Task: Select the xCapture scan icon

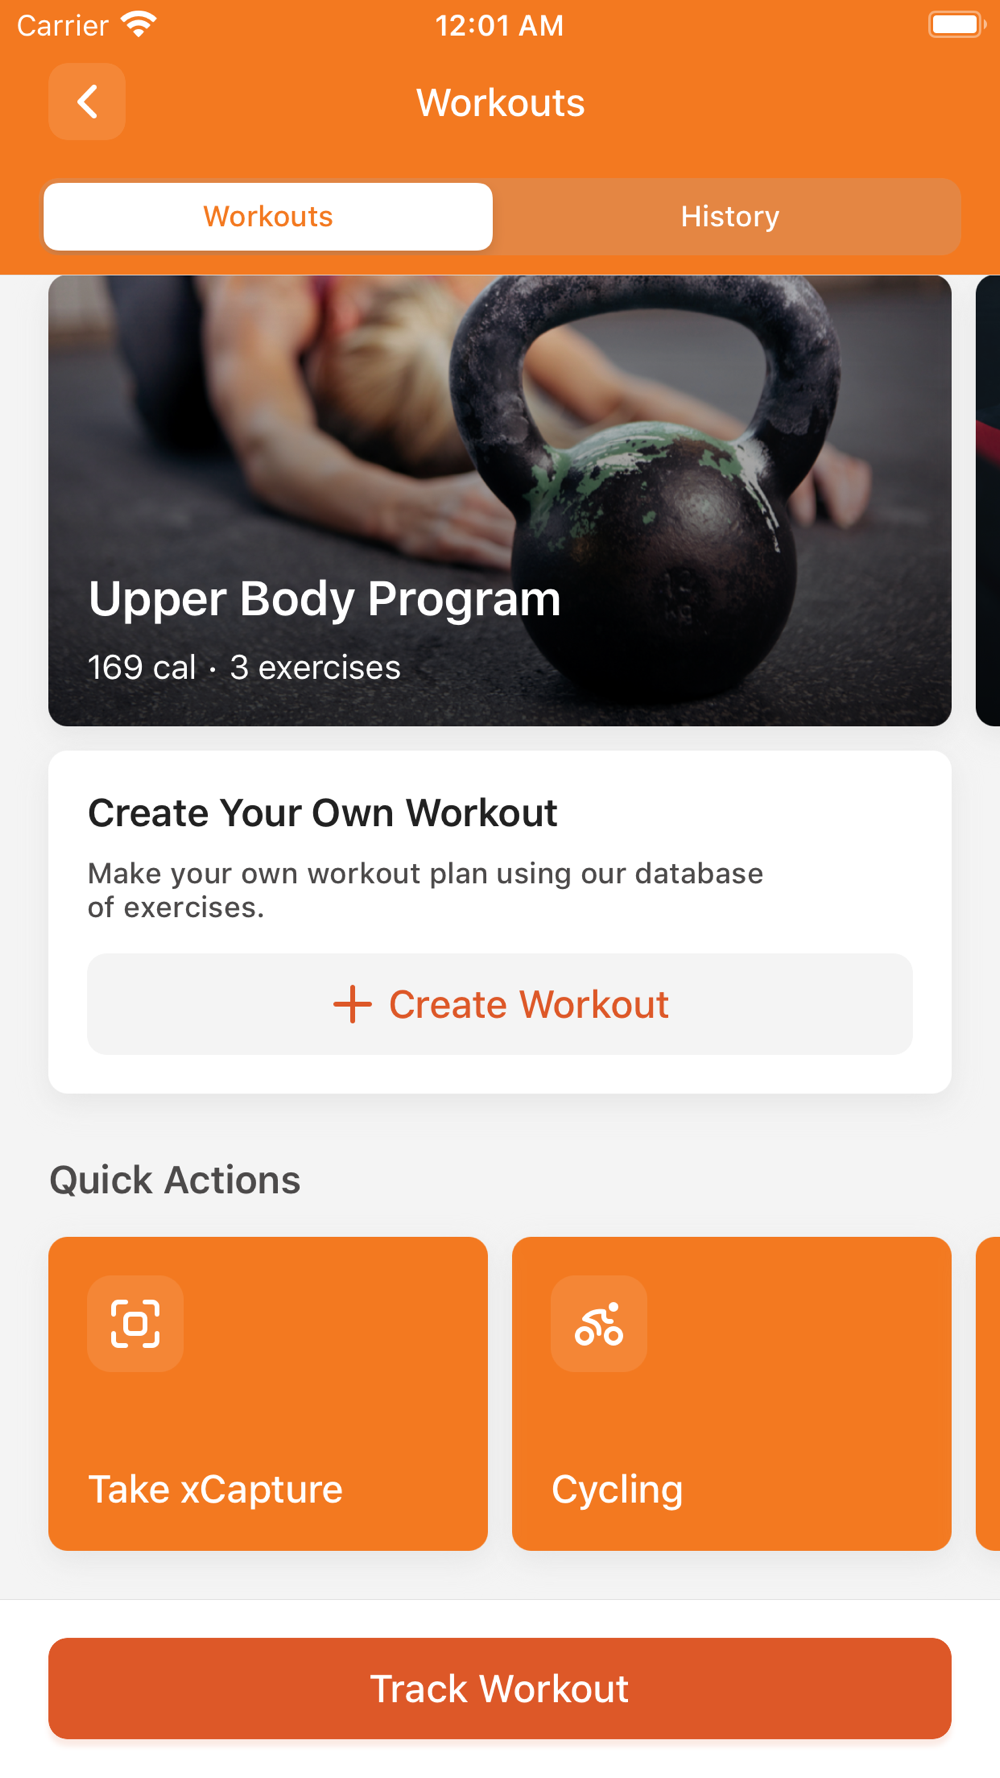Action: pos(135,1323)
